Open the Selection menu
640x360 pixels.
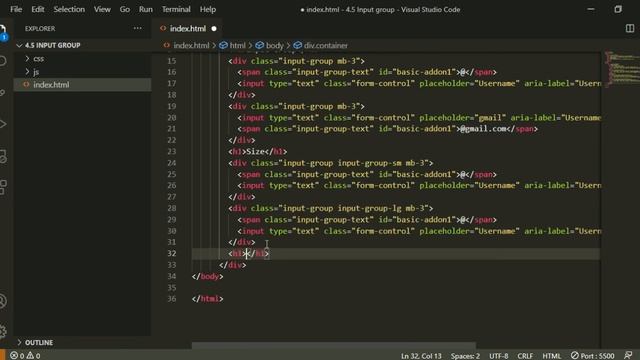point(69,9)
